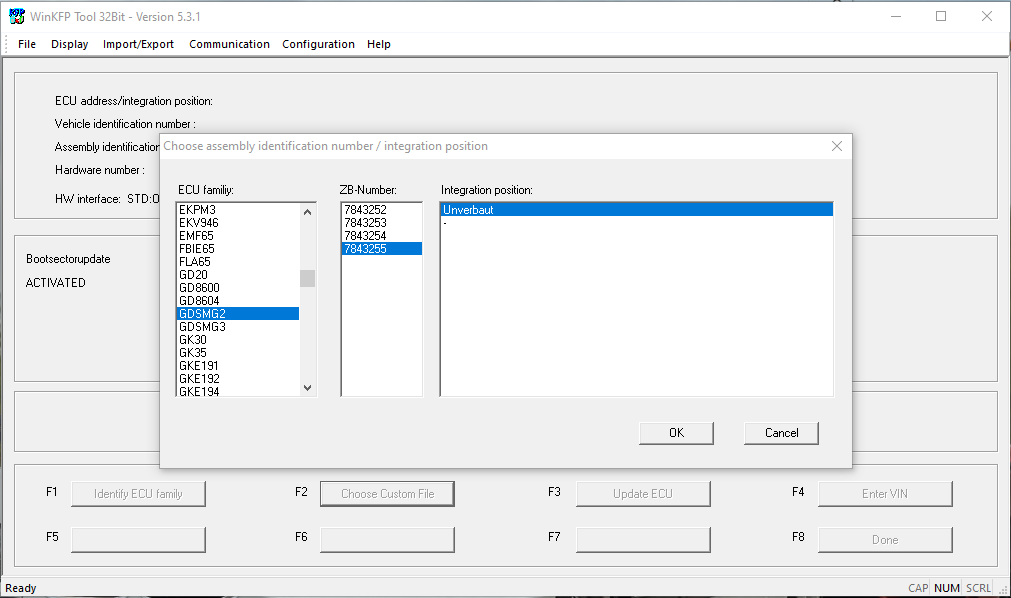Click the empty F7 button
This screenshot has width=1011, height=598.
tap(643, 540)
